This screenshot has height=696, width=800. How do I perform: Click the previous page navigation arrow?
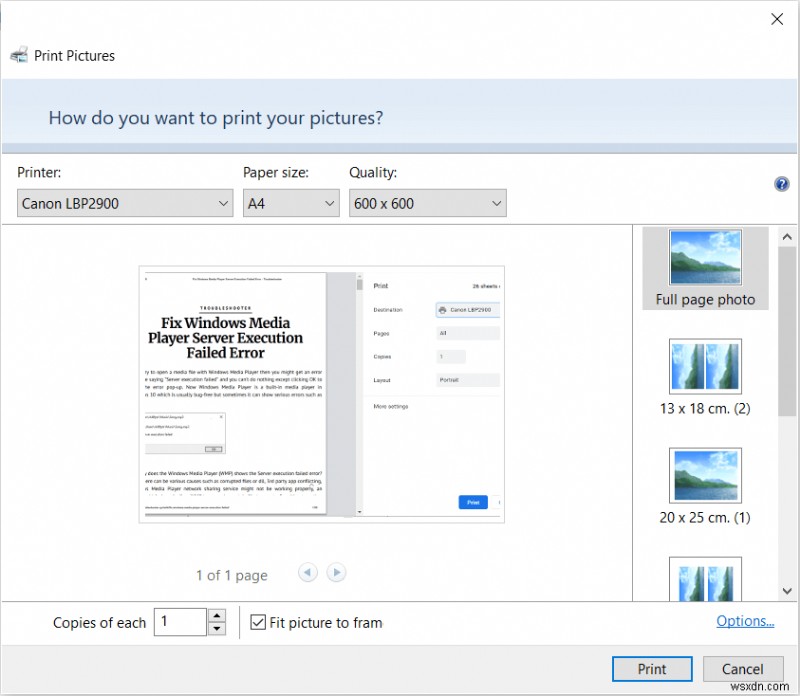click(x=308, y=571)
